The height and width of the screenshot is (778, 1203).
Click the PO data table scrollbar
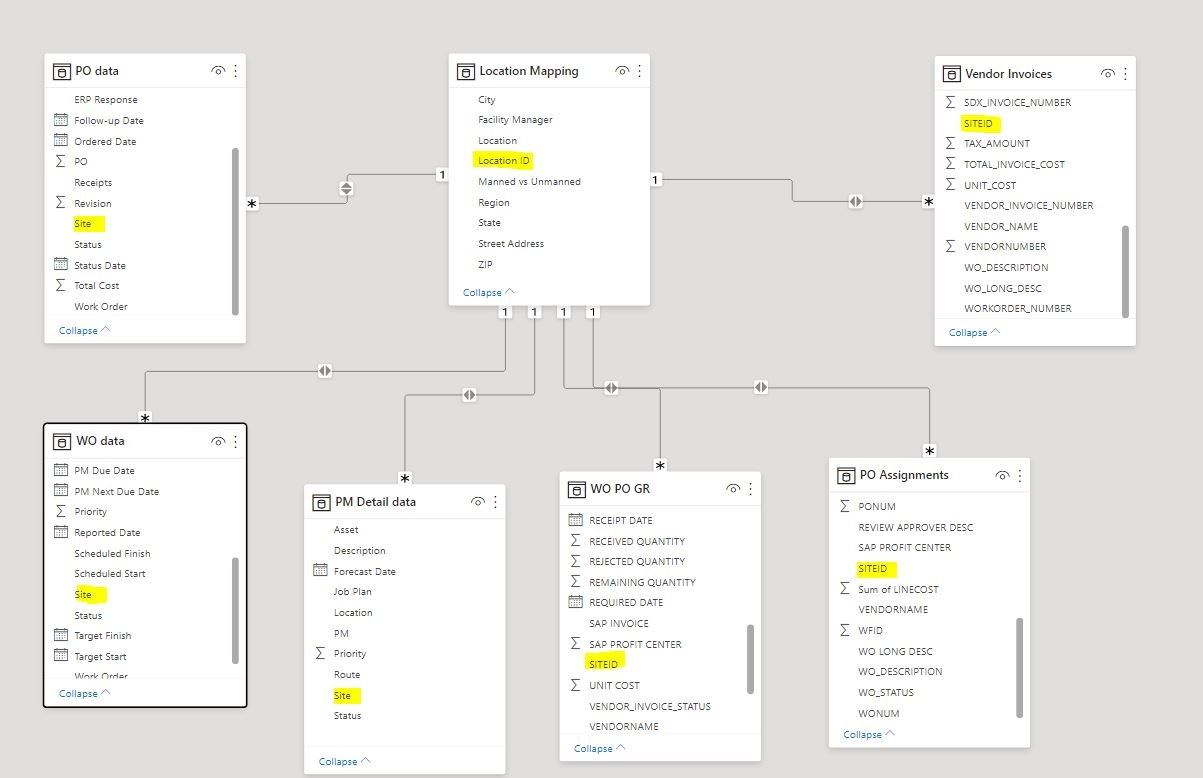pyautogui.click(x=236, y=231)
